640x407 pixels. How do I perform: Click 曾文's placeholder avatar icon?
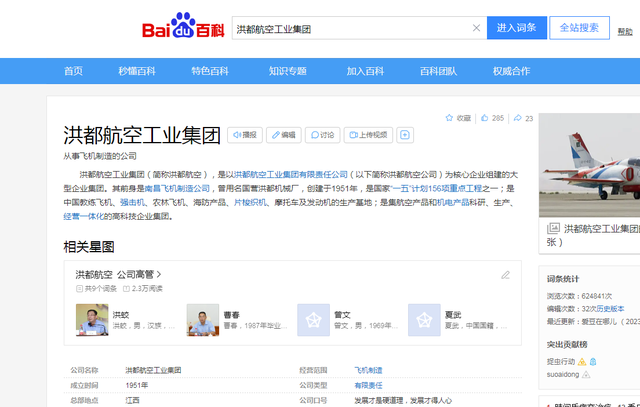313,320
